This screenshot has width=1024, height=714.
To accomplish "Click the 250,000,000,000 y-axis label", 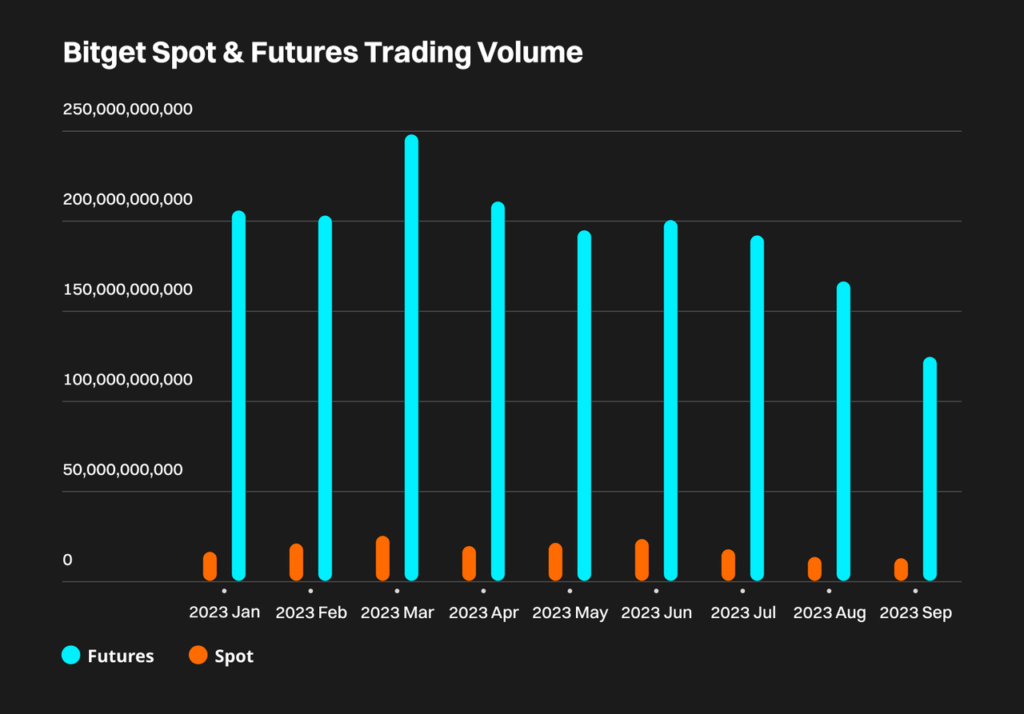I will click(128, 109).
